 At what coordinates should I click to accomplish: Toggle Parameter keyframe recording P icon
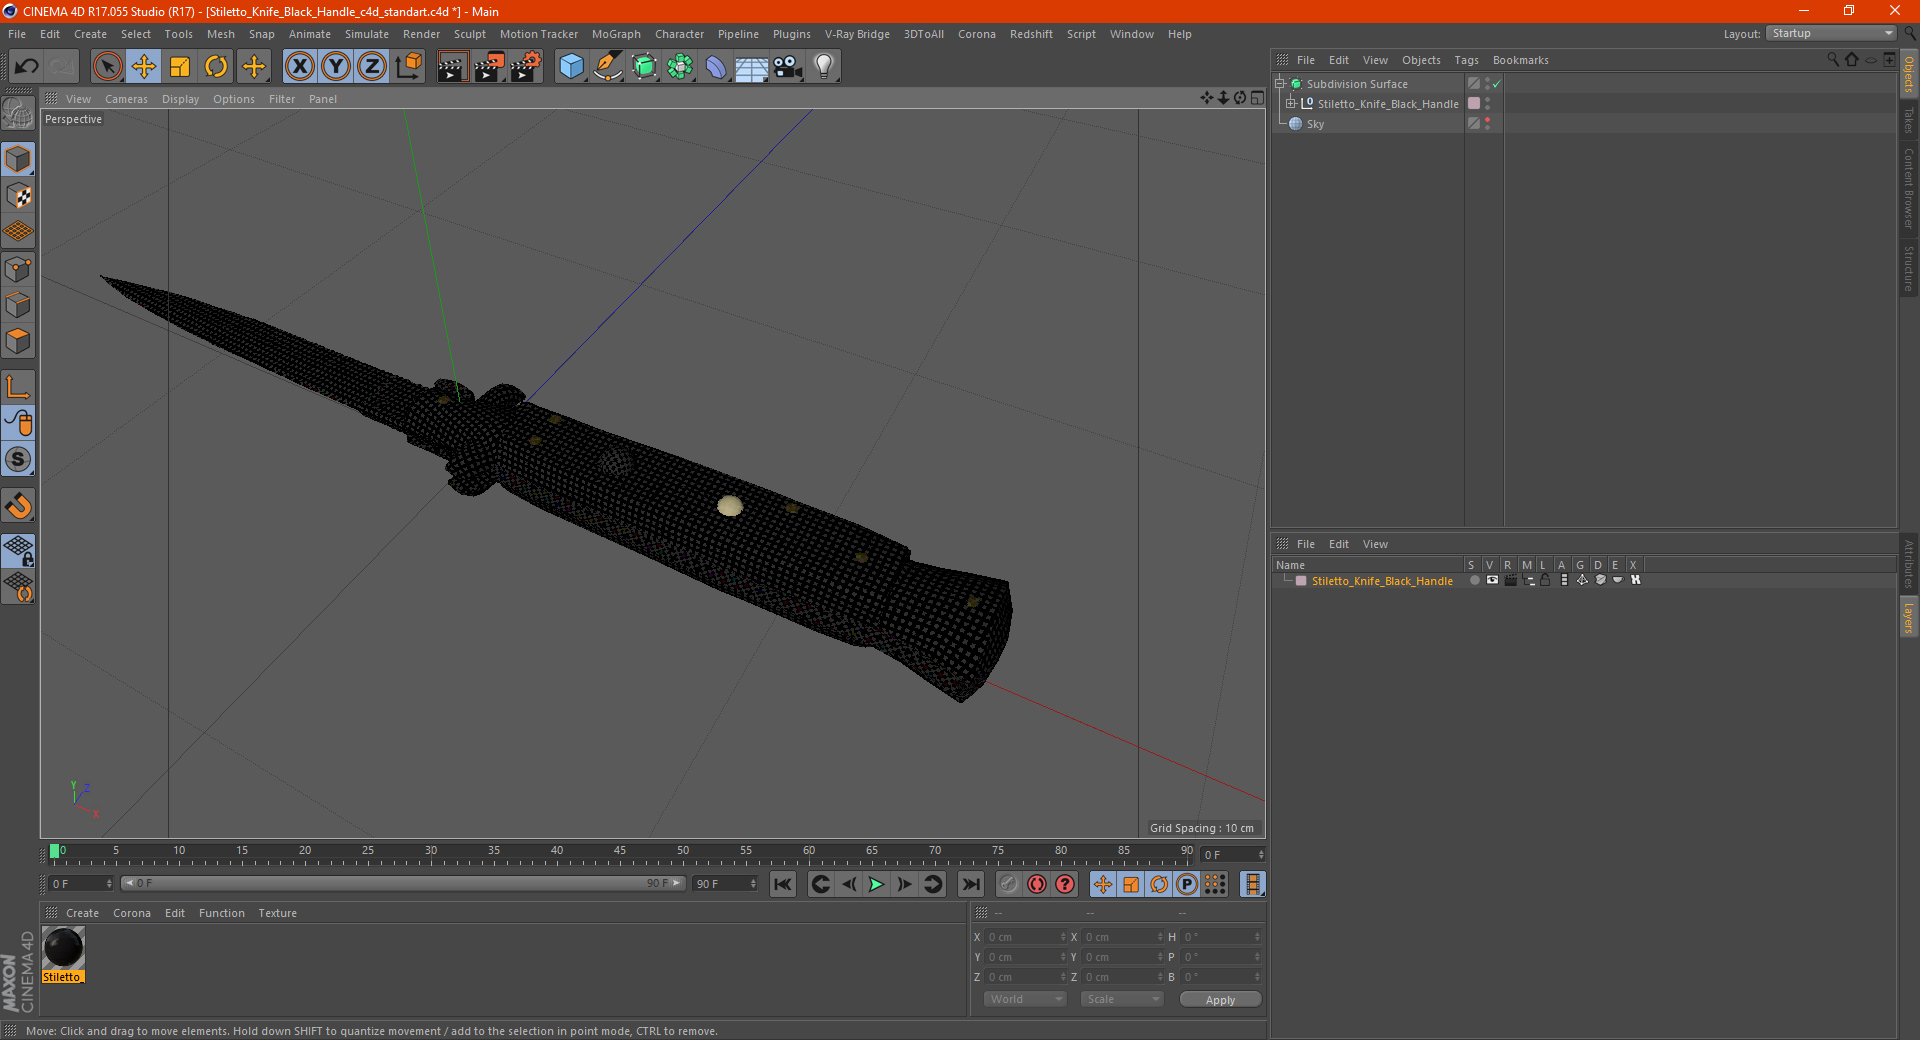point(1187,884)
